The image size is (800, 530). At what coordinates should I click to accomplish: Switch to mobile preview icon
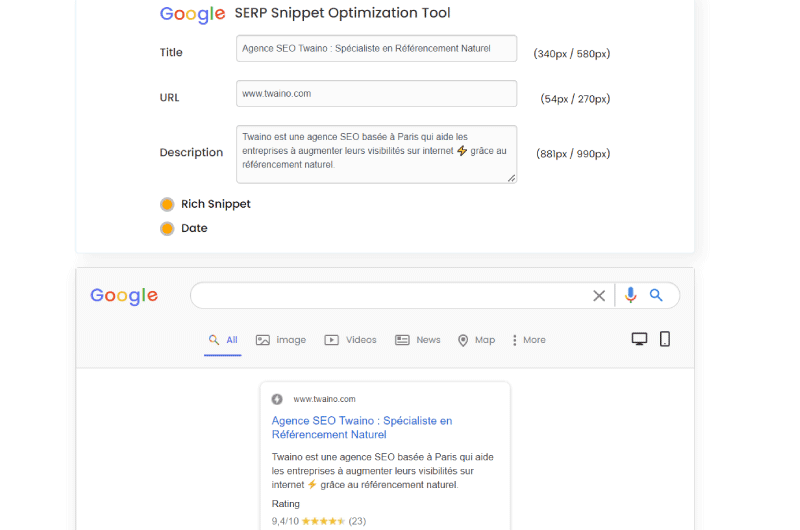coord(665,339)
